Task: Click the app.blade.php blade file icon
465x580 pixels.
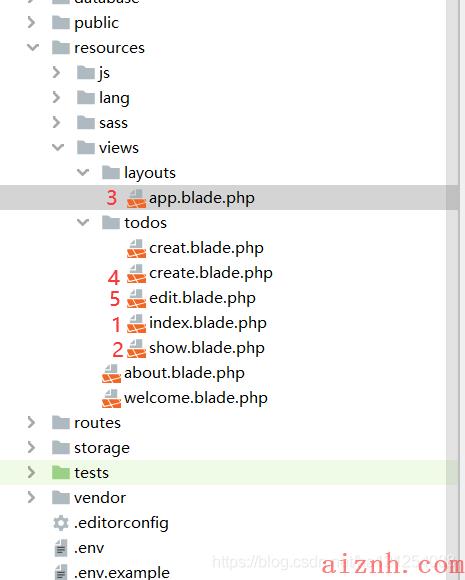Action: [136, 198]
